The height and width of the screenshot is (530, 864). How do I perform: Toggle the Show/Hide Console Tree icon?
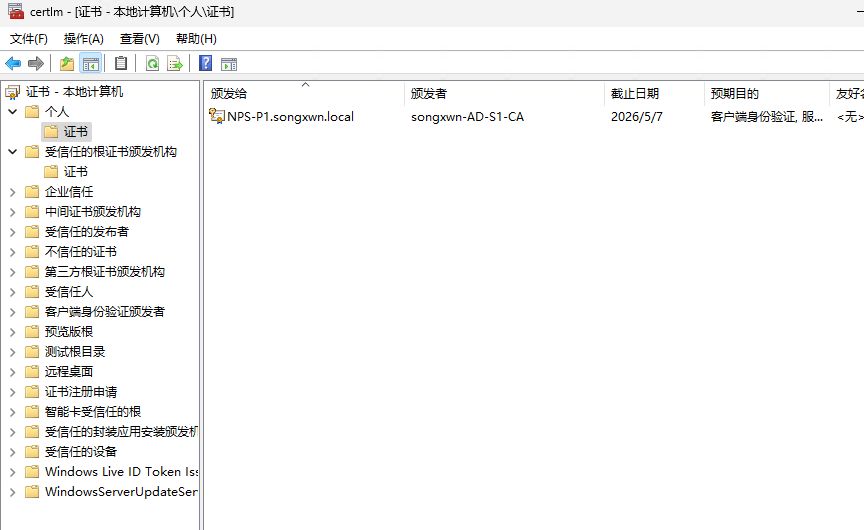(90, 64)
